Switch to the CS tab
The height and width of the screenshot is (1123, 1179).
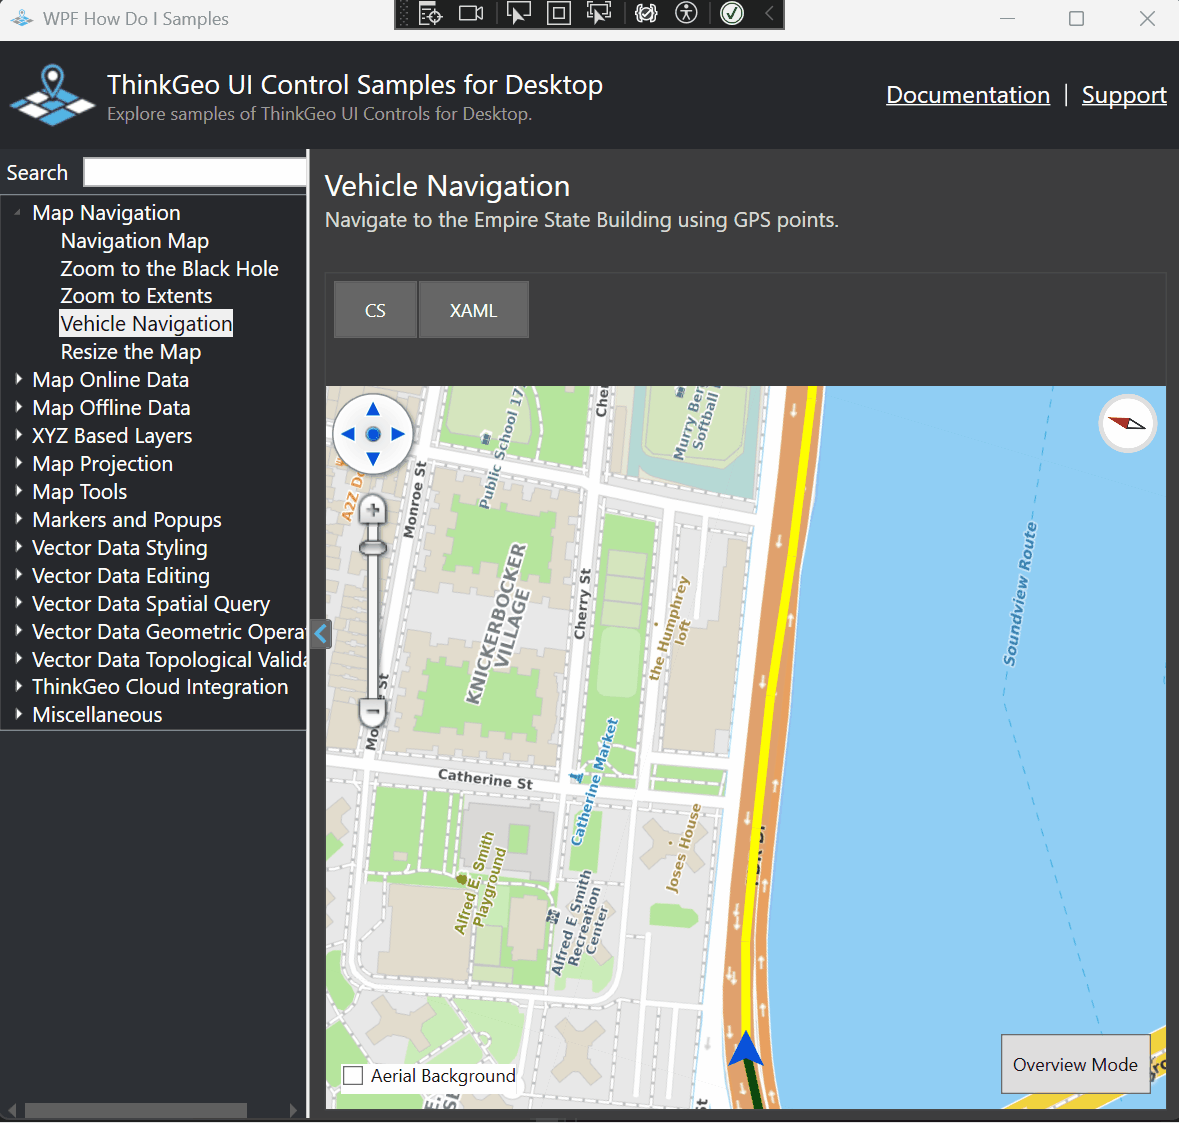(x=375, y=310)
